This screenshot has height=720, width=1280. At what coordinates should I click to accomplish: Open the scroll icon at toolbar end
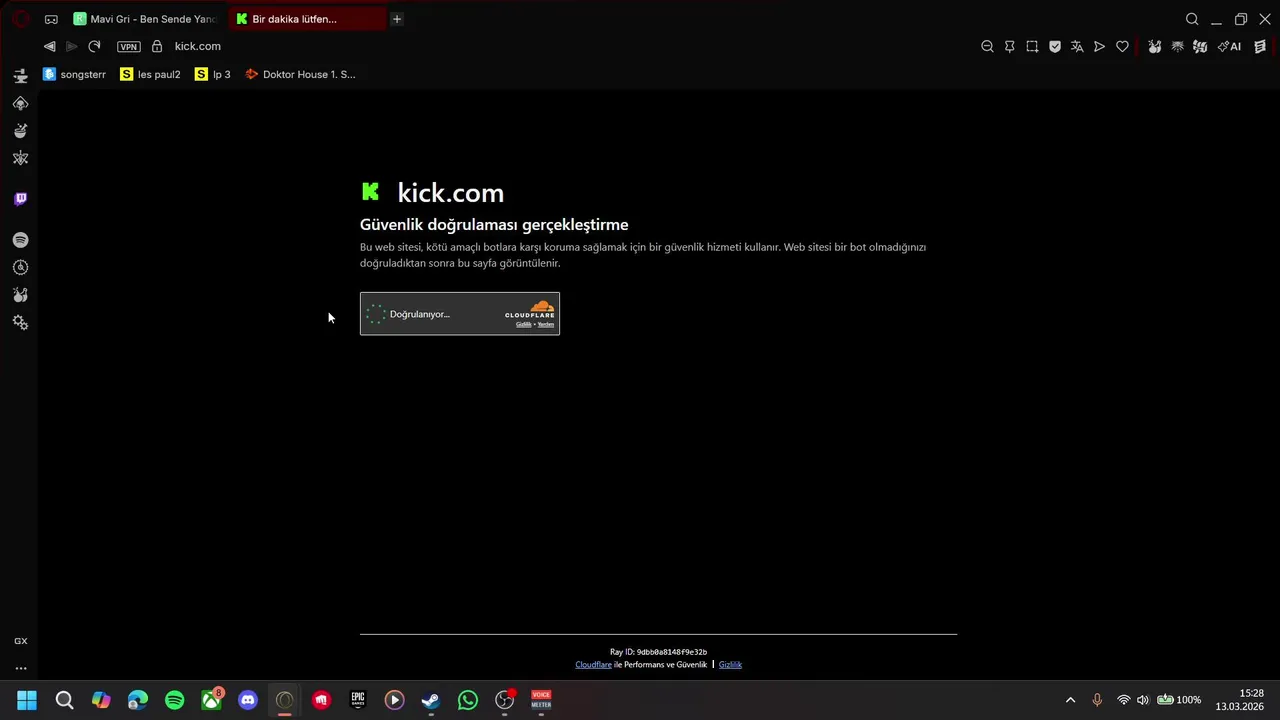(x=1260, y=46)
